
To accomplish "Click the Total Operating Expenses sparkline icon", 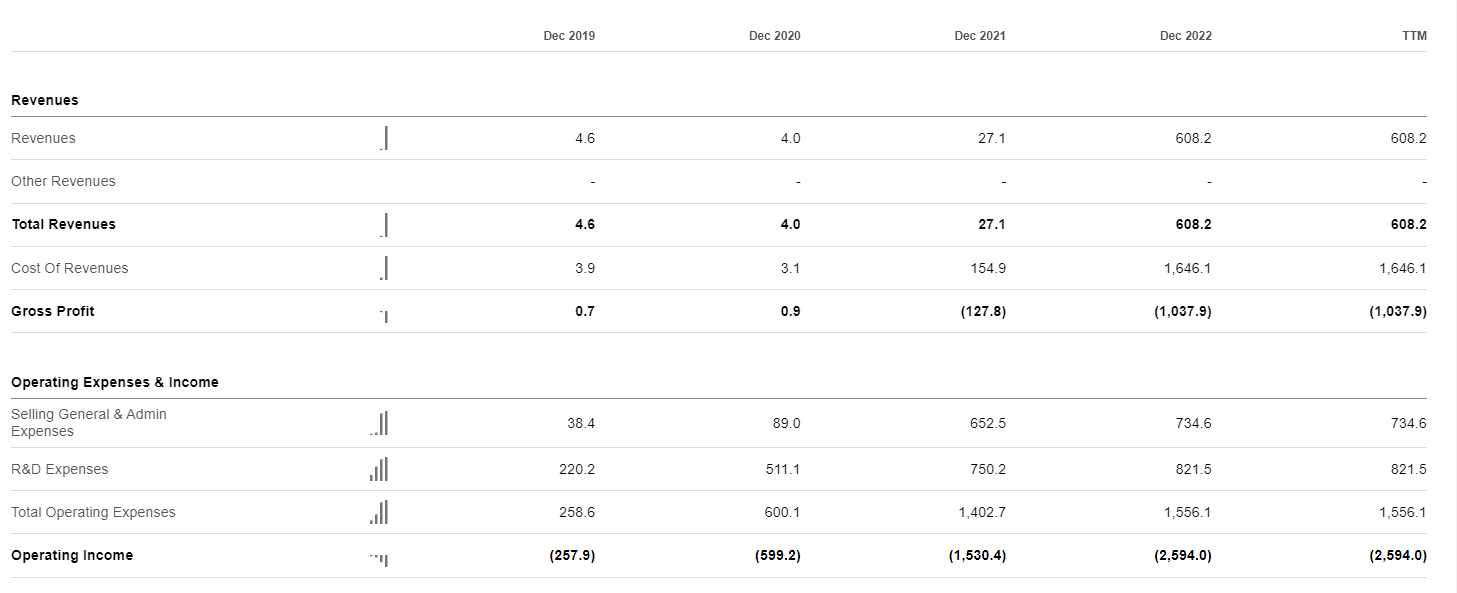I will point(378,512).
